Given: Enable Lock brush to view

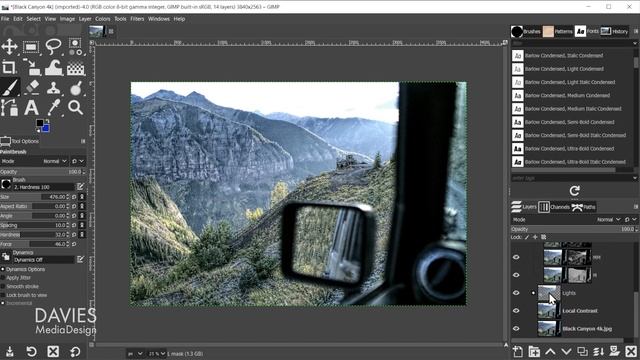Looking at the screenshot, I should (x=3, y=295).
